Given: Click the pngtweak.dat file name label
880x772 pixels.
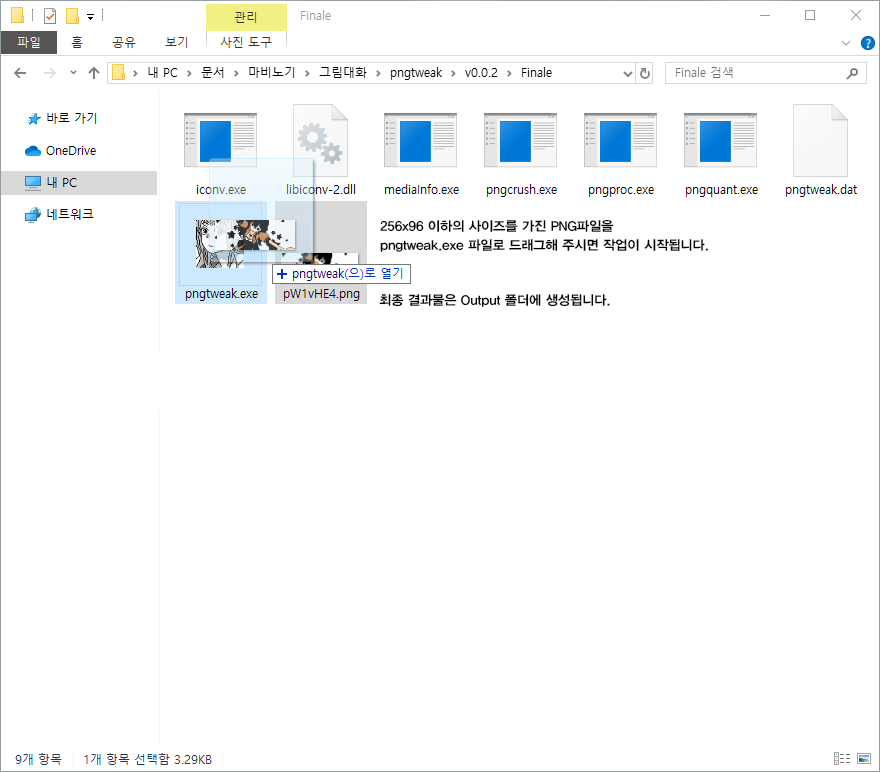Looking at the screenshot, I should coord(821,190).
